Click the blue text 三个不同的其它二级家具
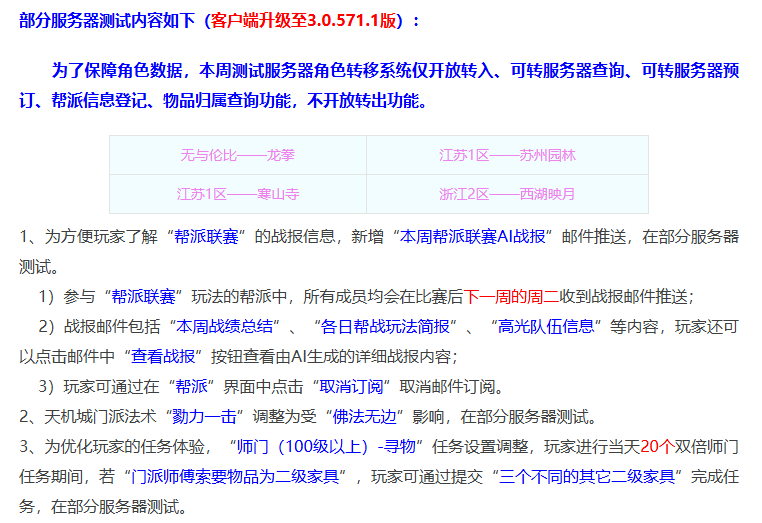Screen dimensions: 762x523 (x=587, y=477)
